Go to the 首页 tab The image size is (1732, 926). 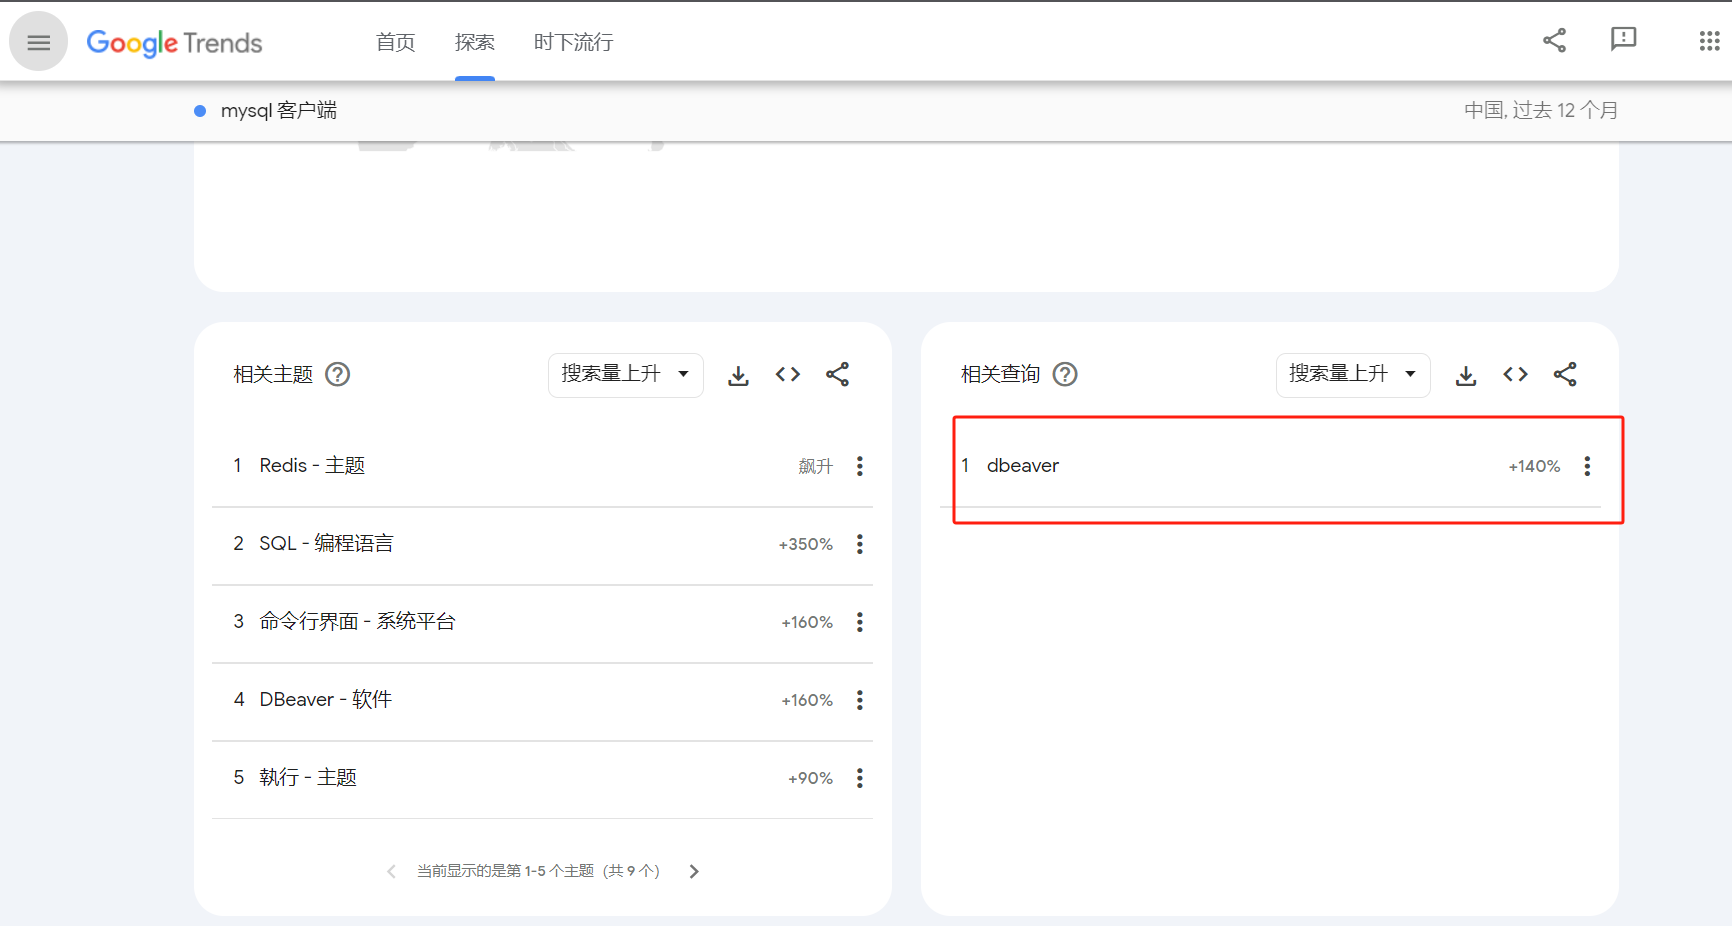pyautogui.click(x=395, y=42)
